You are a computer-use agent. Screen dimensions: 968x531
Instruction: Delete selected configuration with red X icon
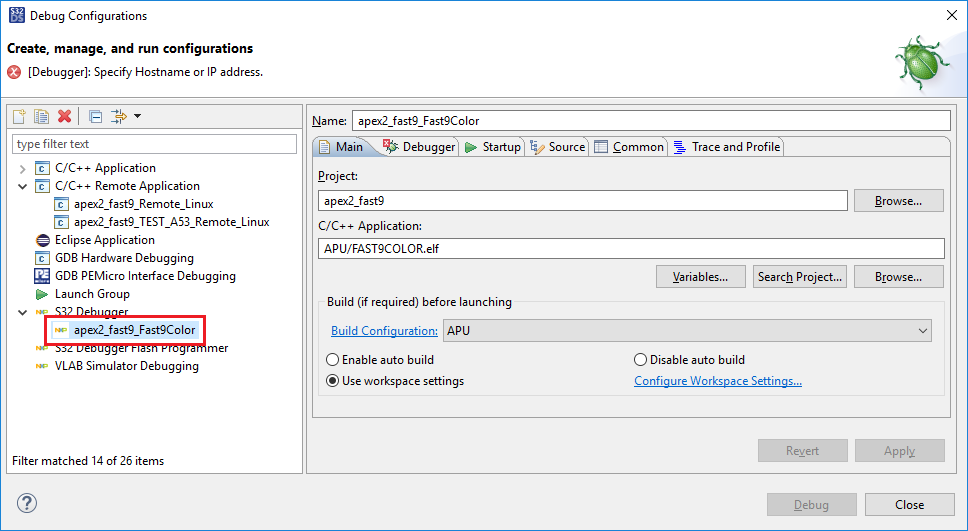click(65, 117)
